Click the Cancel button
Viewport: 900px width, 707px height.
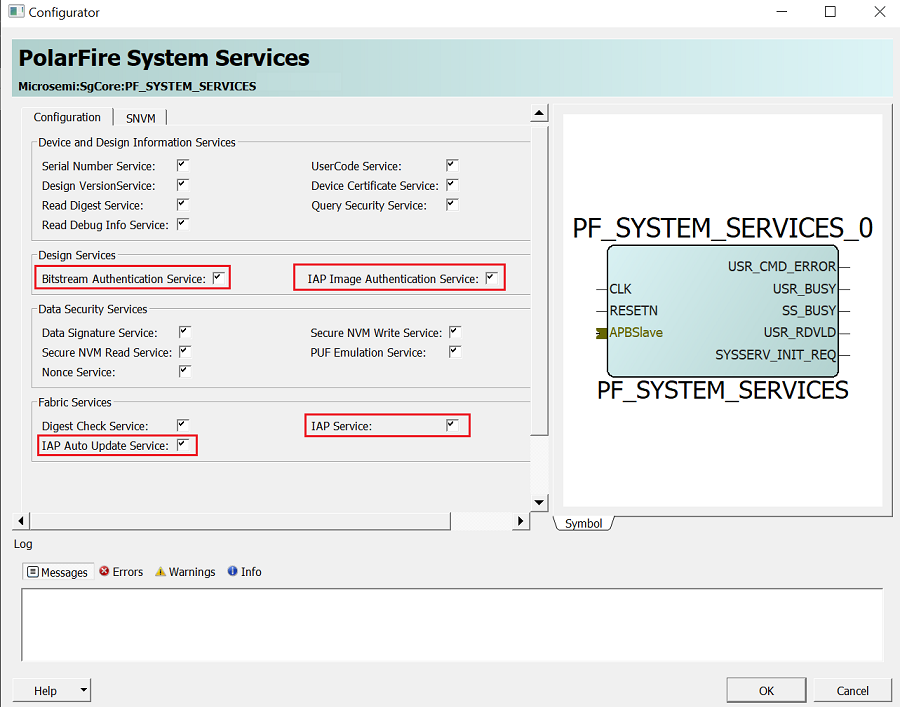(x=852, y=690)
